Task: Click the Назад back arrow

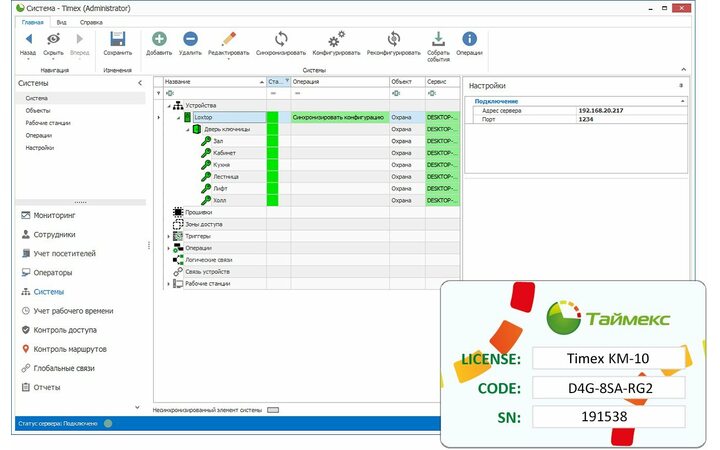Action: tap(28, 39)
